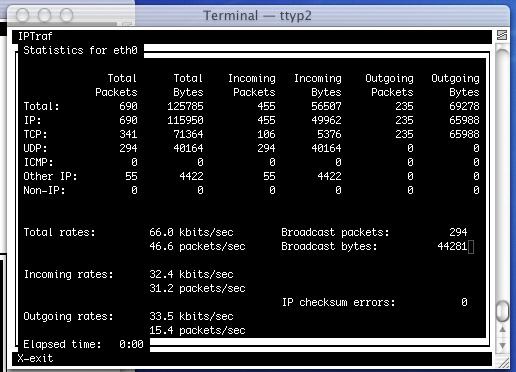This screenshot has height=372, width=516.
Task: Click the 66.0 kbits/sec total rate
Action: tap(191, 232)
